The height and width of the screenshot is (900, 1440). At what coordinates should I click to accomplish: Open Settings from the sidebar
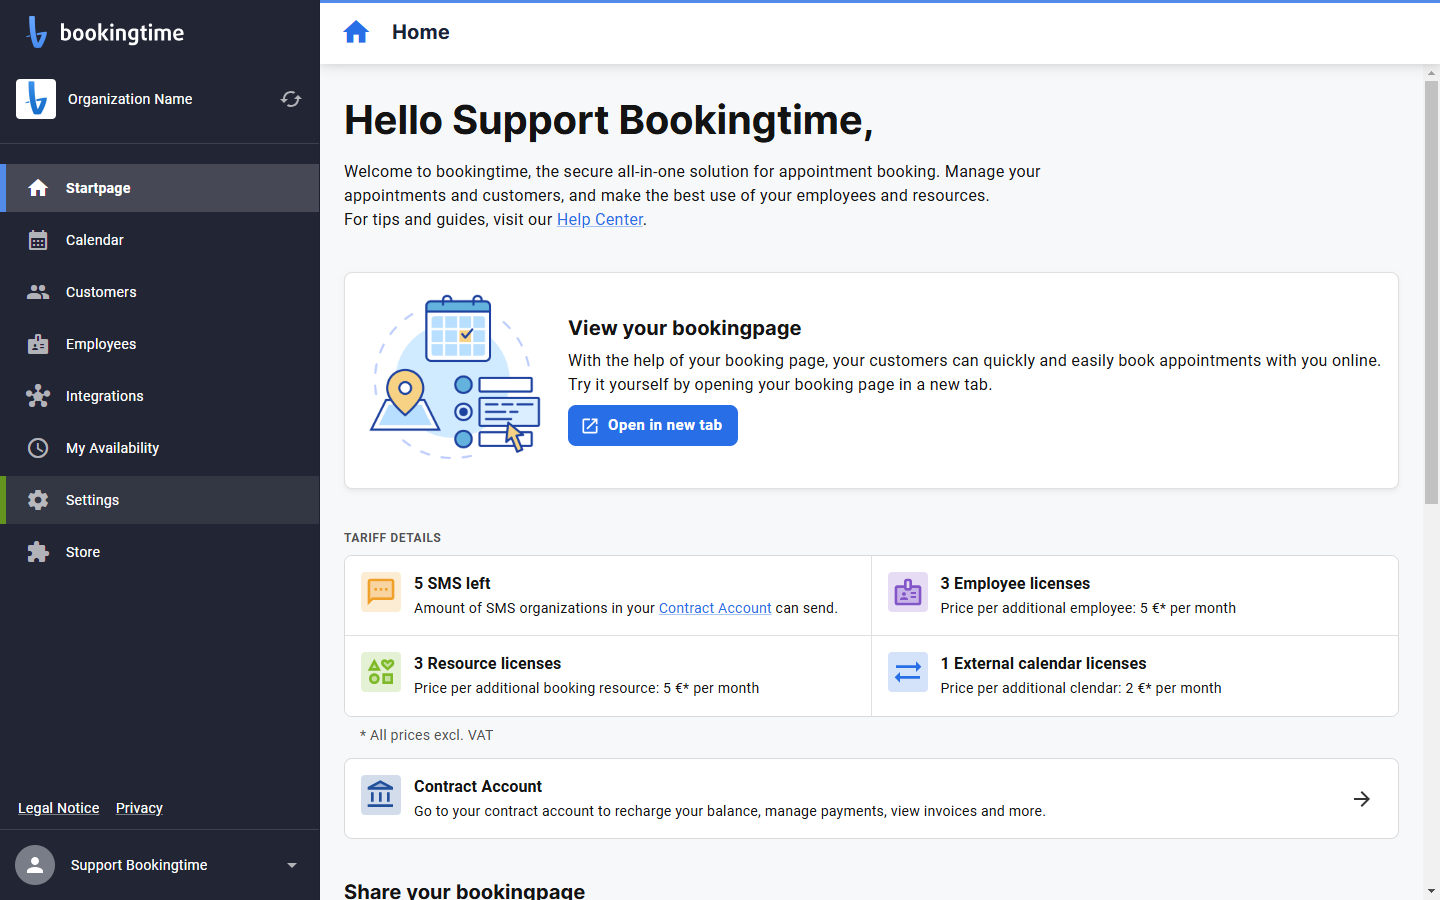coord(160,500)
